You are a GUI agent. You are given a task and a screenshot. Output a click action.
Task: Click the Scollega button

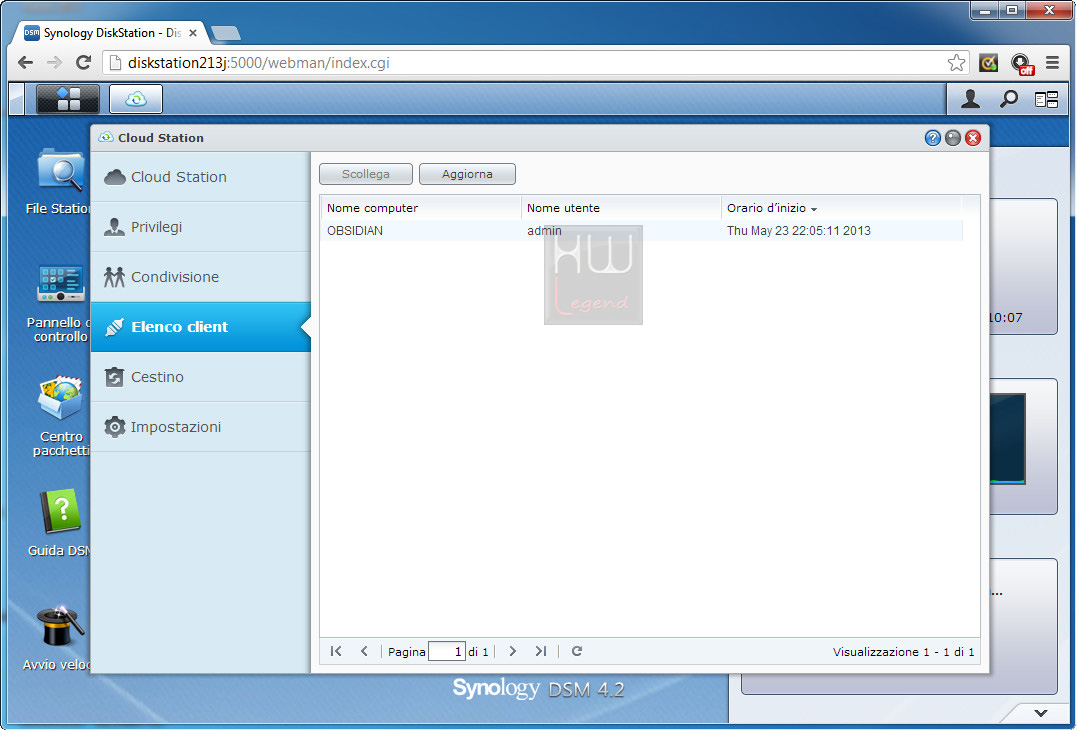click(366, 175)
